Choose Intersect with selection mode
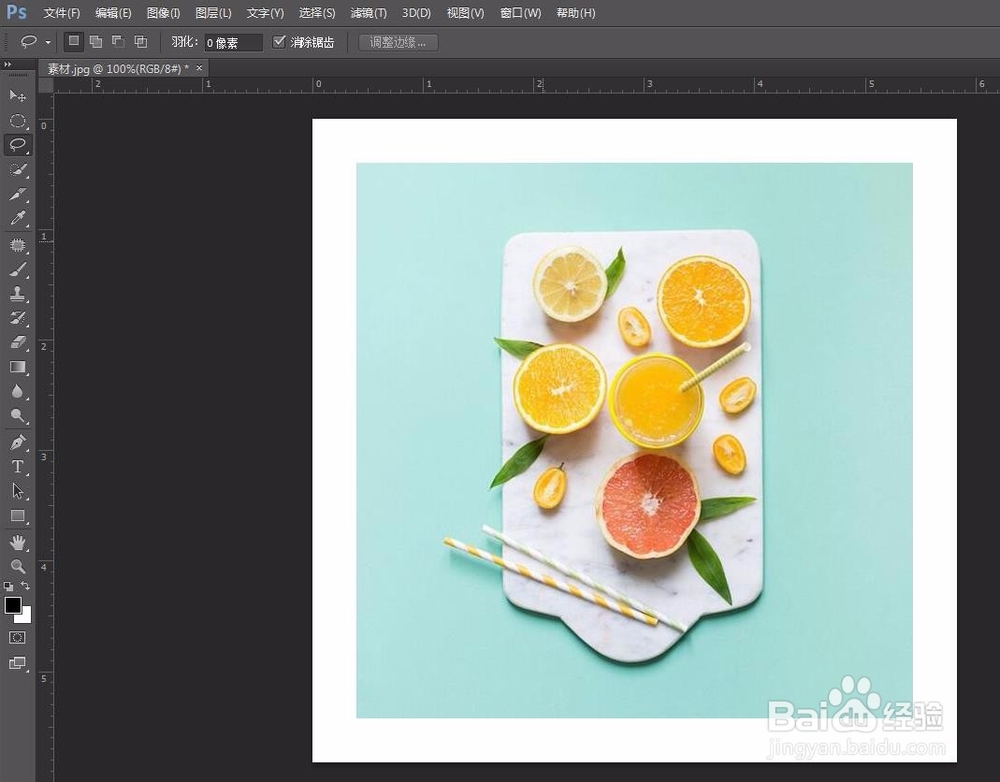The width and height of the screenshot is (1000, 782). [141, 42]
